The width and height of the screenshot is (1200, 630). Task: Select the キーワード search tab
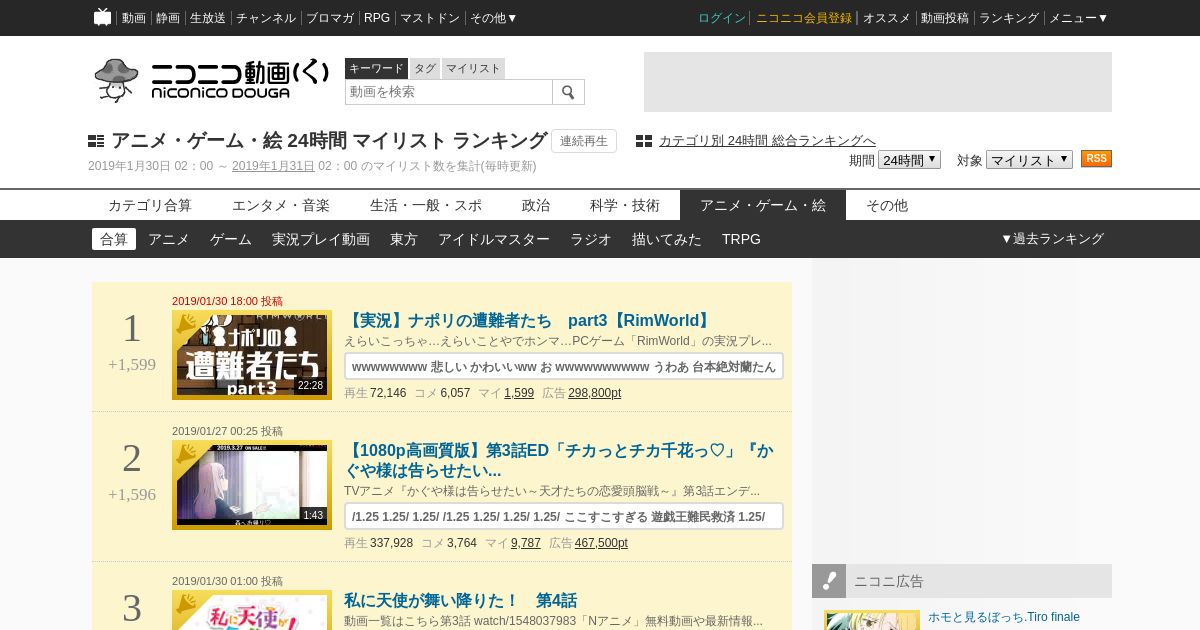click(x=376, y=68)
